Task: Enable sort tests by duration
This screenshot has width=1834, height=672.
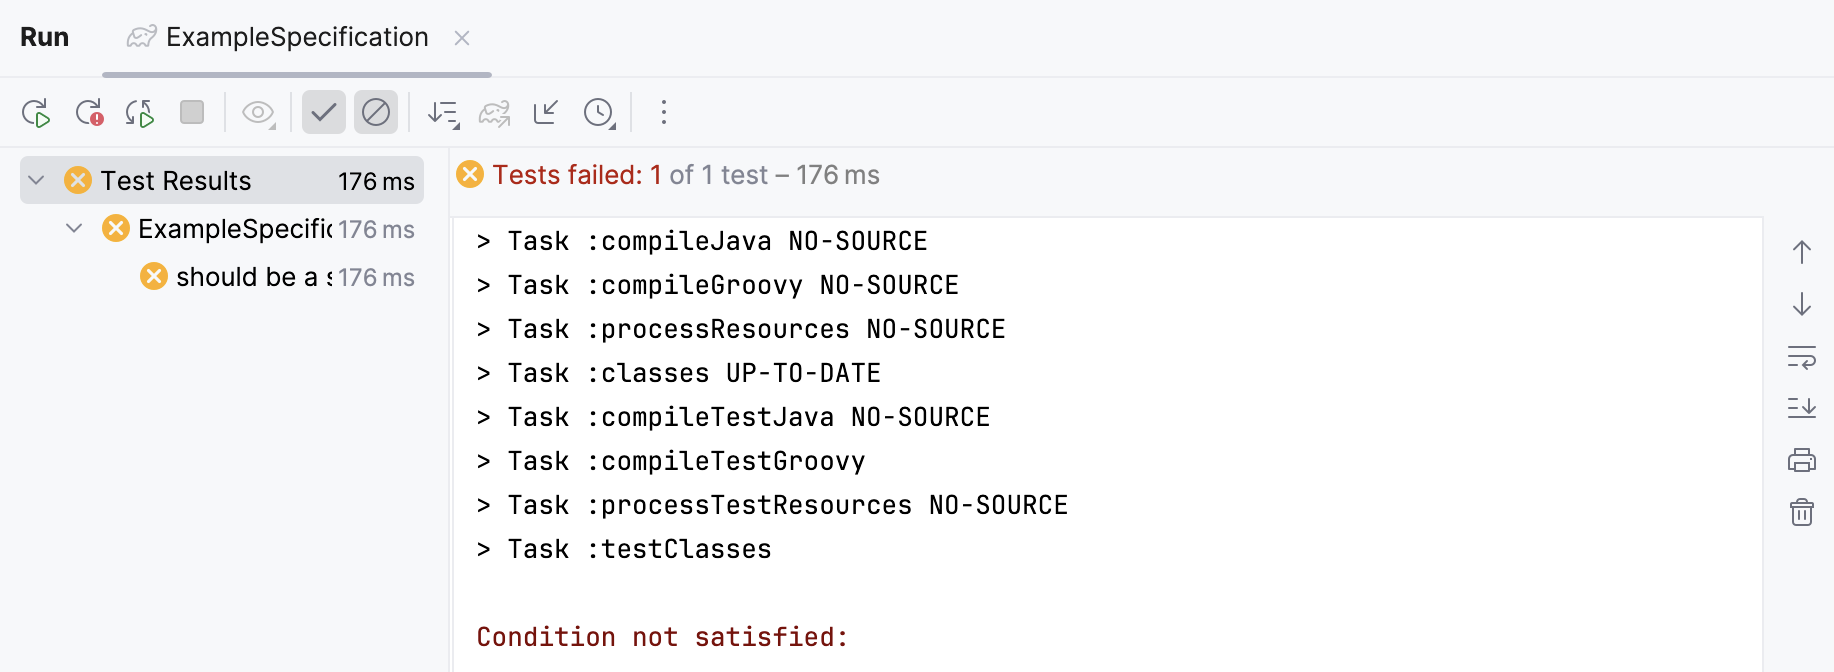Action: [441, 112]
